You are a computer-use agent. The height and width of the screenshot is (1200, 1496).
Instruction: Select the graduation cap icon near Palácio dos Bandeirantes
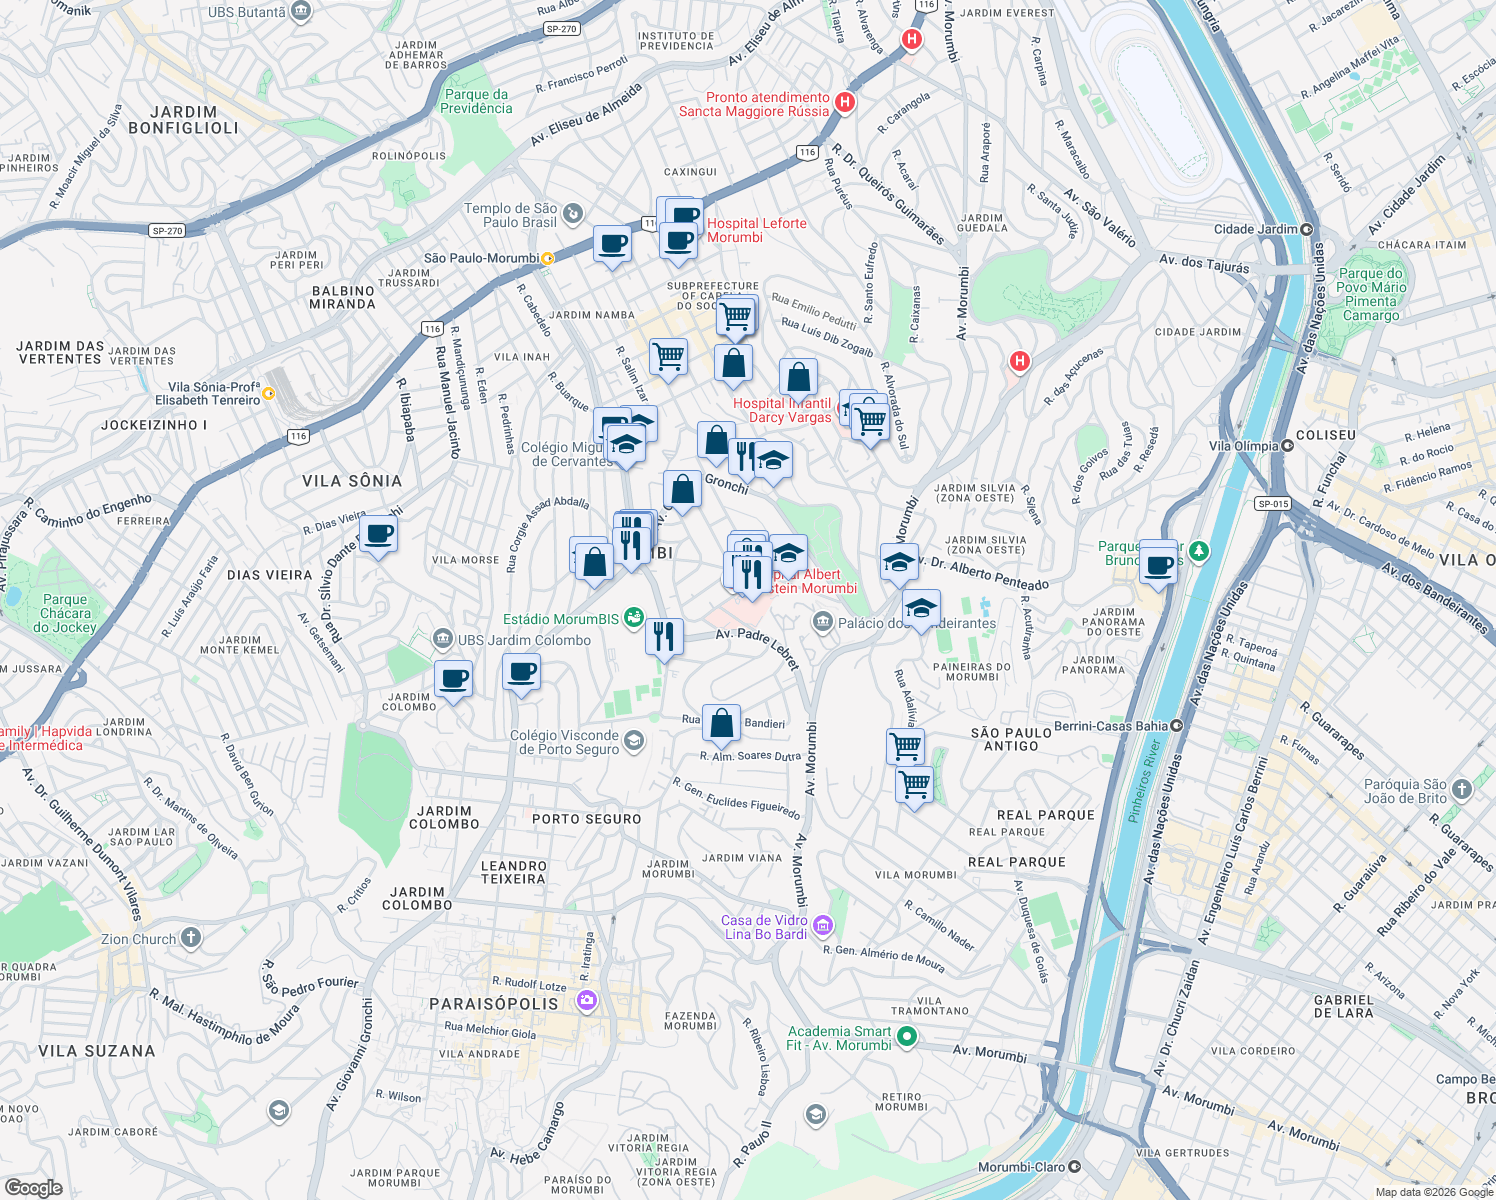[x=921, y=607]
